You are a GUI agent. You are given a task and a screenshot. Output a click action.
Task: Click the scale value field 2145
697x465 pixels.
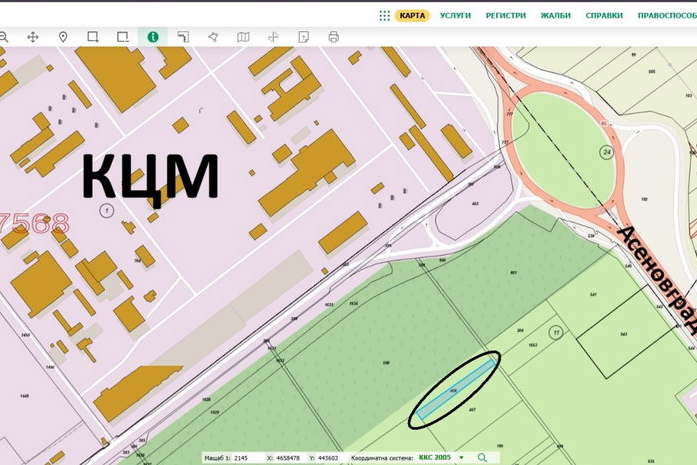[x=240, y=458]
